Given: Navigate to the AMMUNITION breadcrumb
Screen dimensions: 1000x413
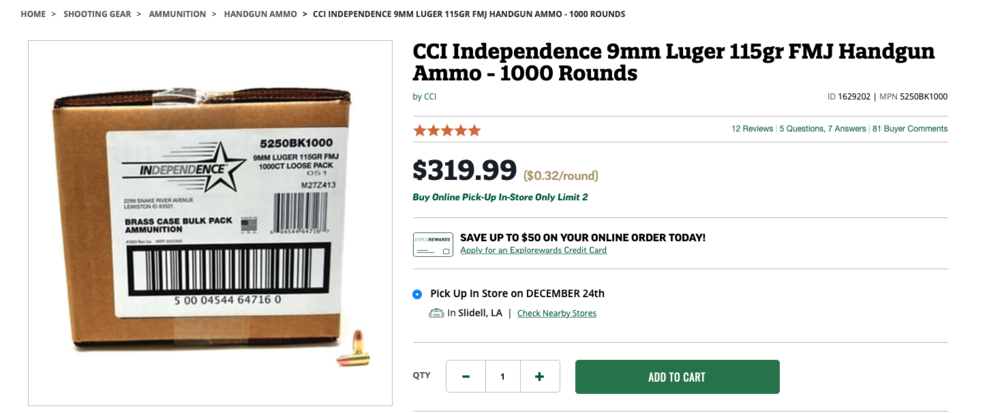Looking at the screenshot, I should click(178, 14).
